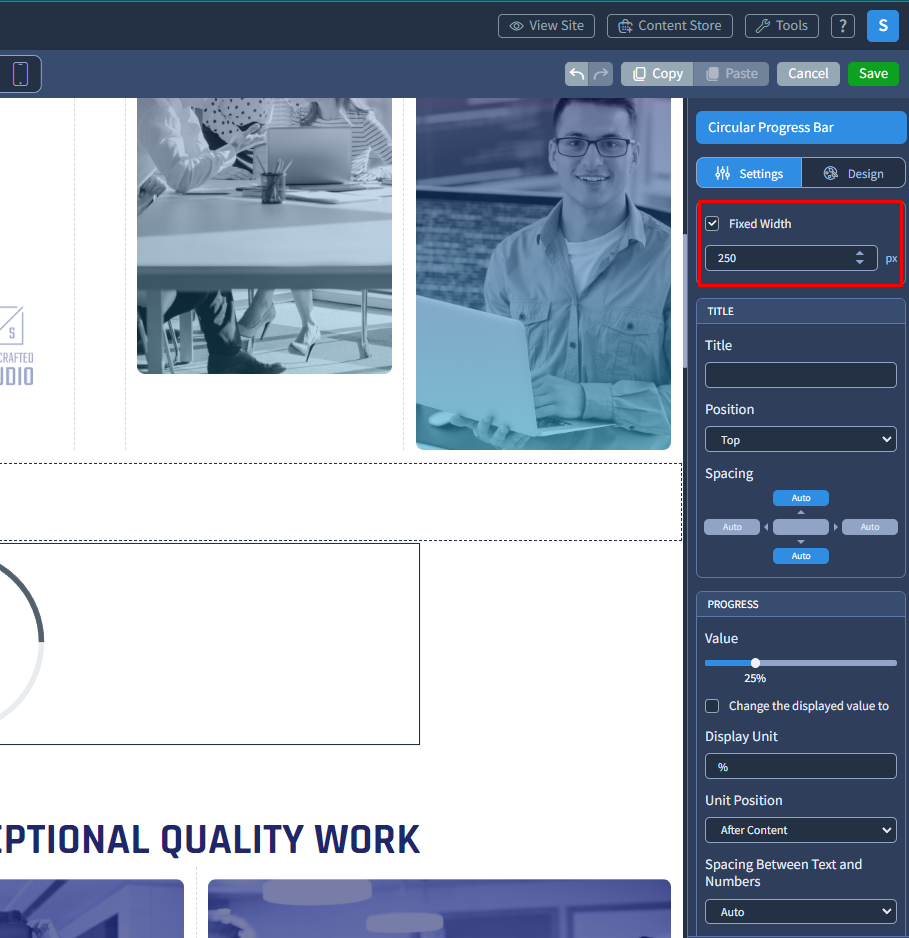Click the View Site button

tap(547, 26)
